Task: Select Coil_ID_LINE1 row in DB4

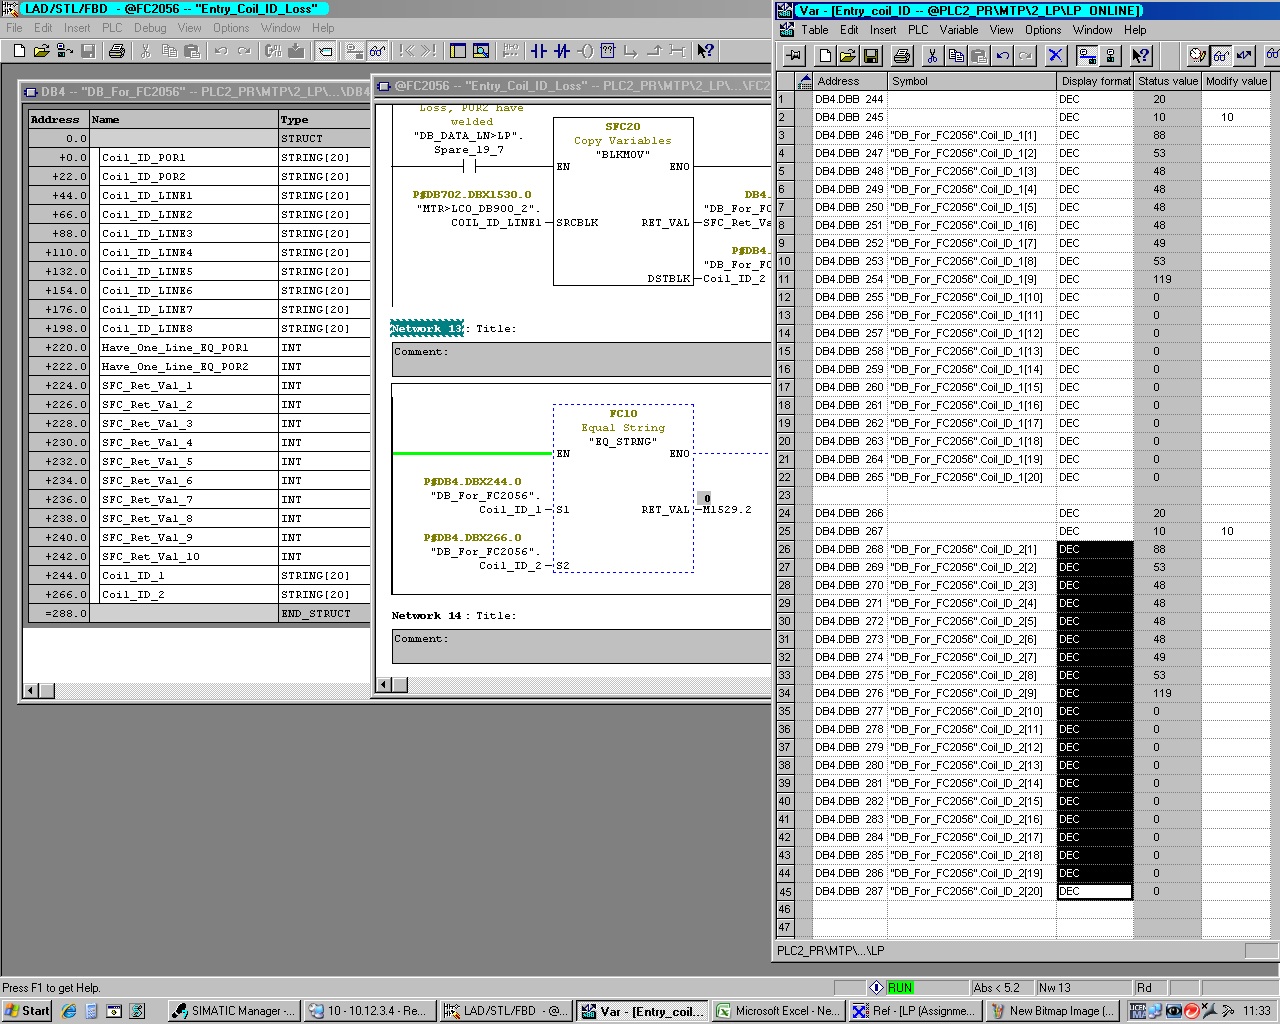Action: (x=200, y=196)
